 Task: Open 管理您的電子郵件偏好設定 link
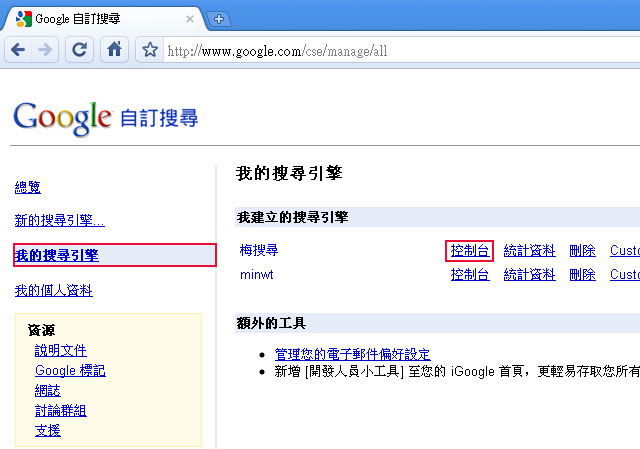point(353,354)
